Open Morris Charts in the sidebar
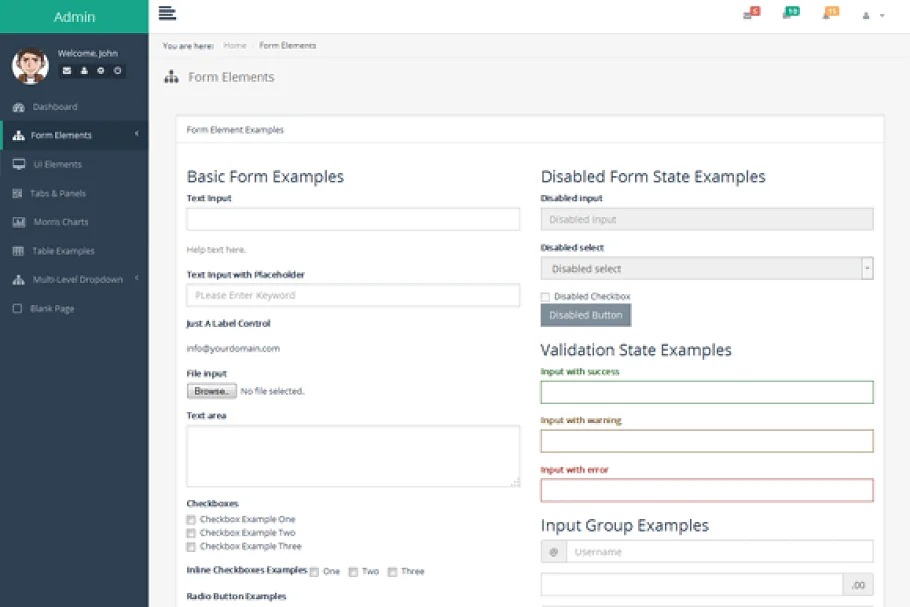910x607 pixels. point(60,222)
